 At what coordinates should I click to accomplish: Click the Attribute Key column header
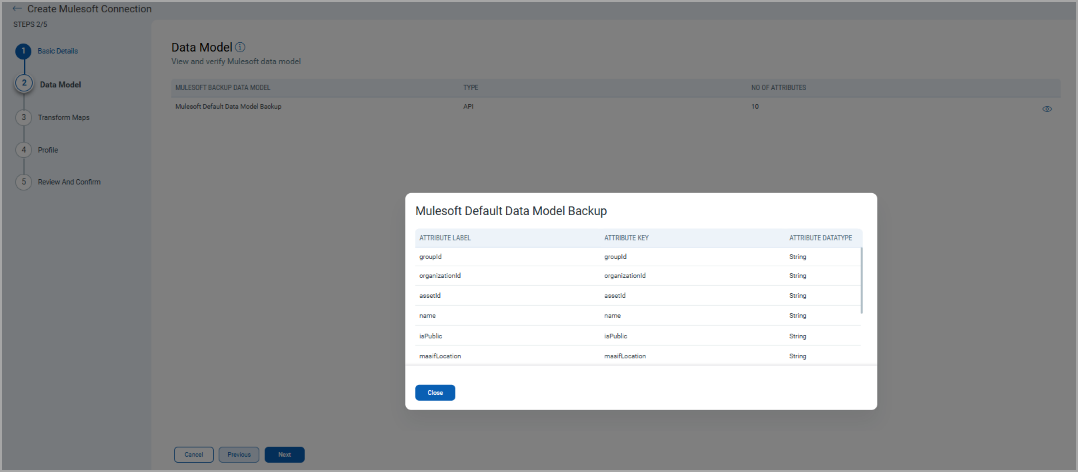(x=626, y=238)
